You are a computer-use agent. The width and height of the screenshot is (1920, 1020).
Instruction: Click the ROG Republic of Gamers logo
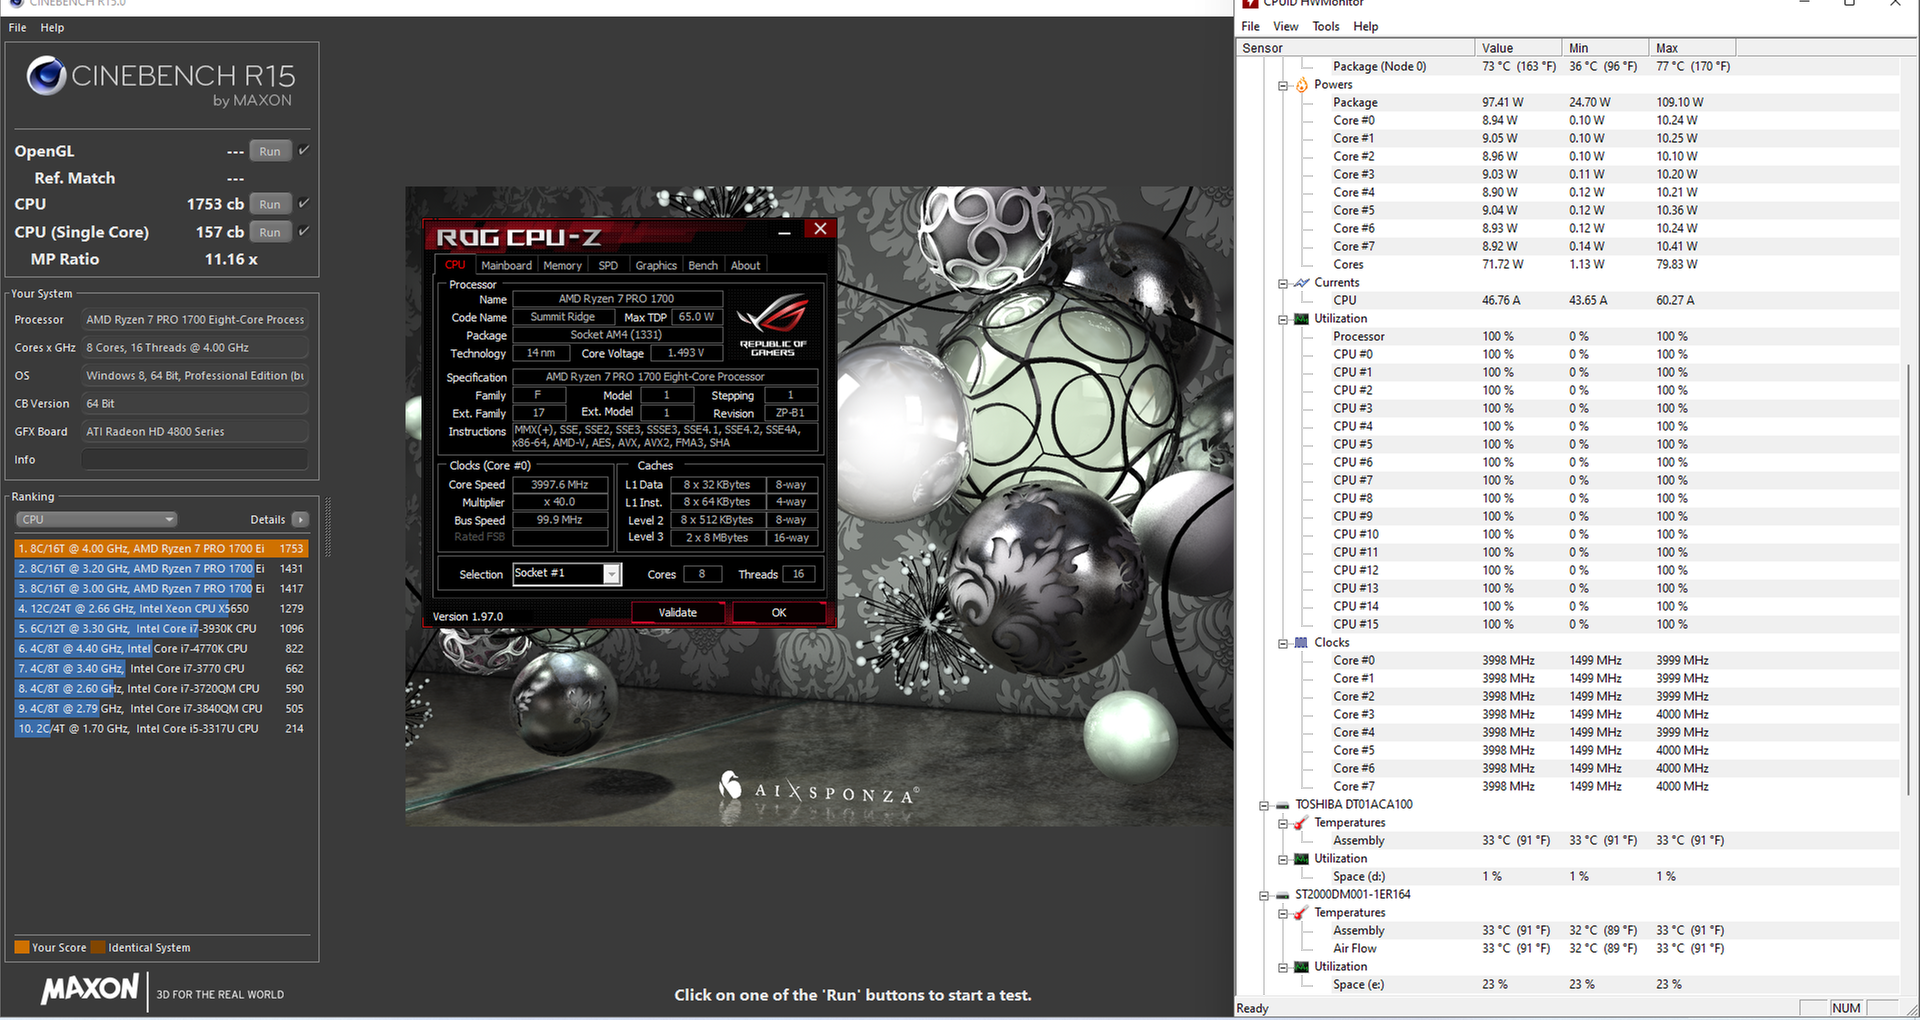[x=772, y=325]
